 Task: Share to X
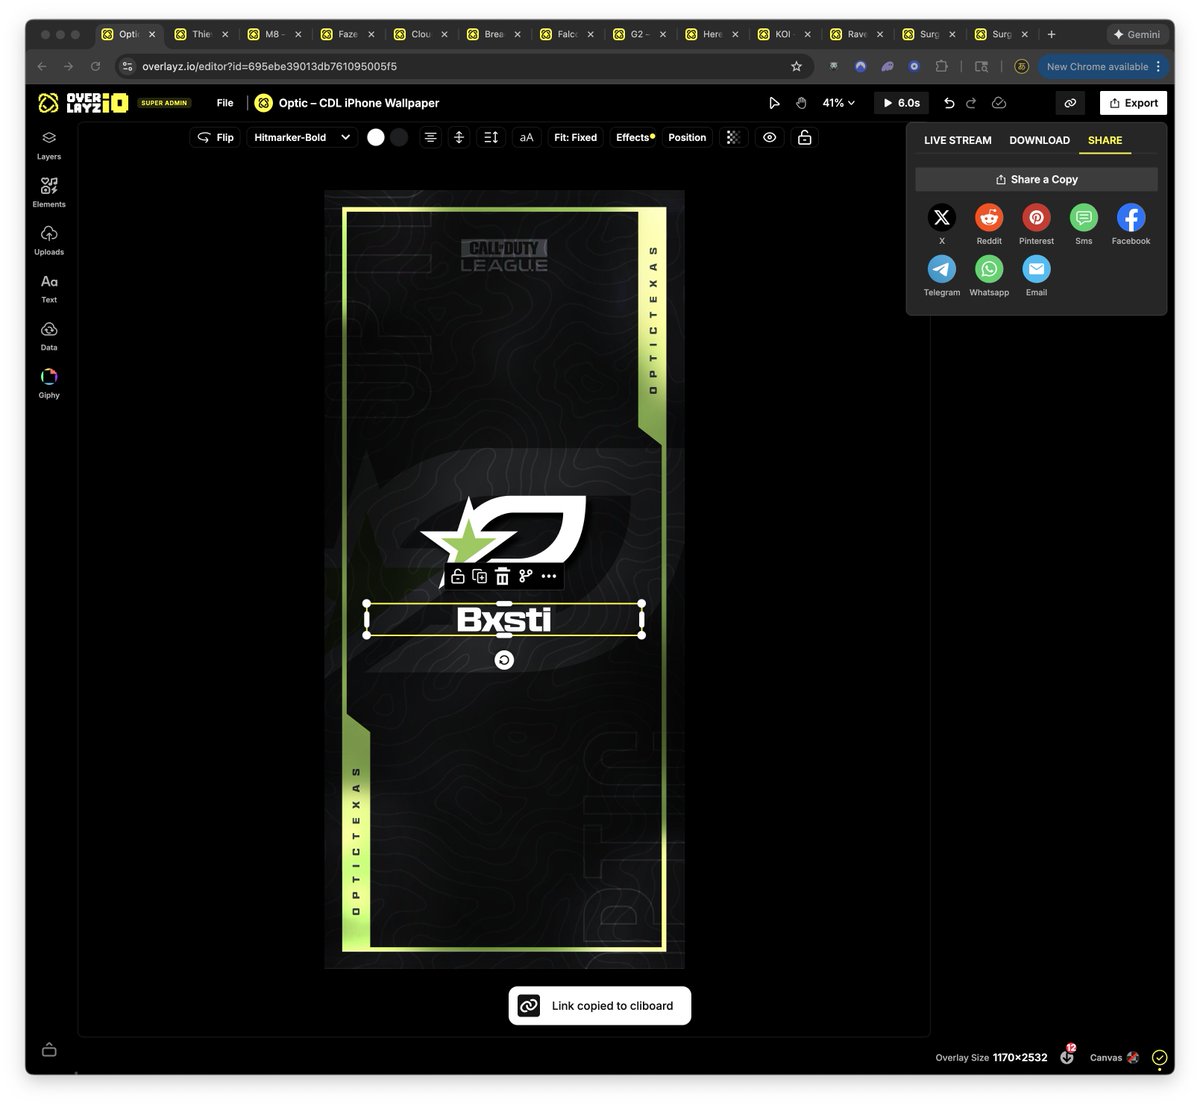[x=941, y=217]
